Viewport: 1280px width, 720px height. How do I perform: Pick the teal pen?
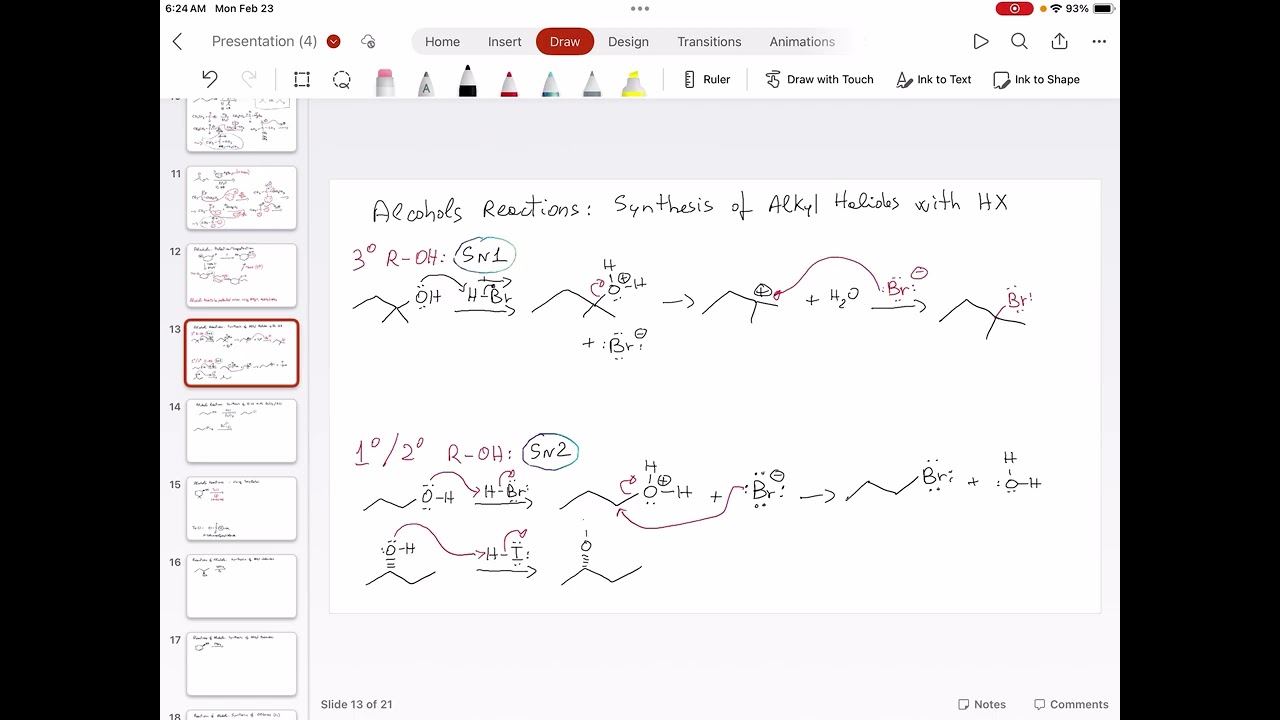[x=550, y=82]
